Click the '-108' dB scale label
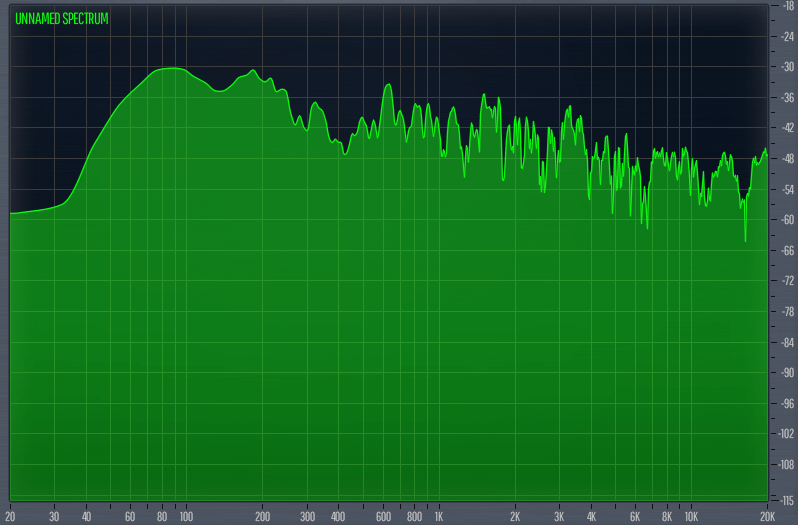 [x=787, y=465]
